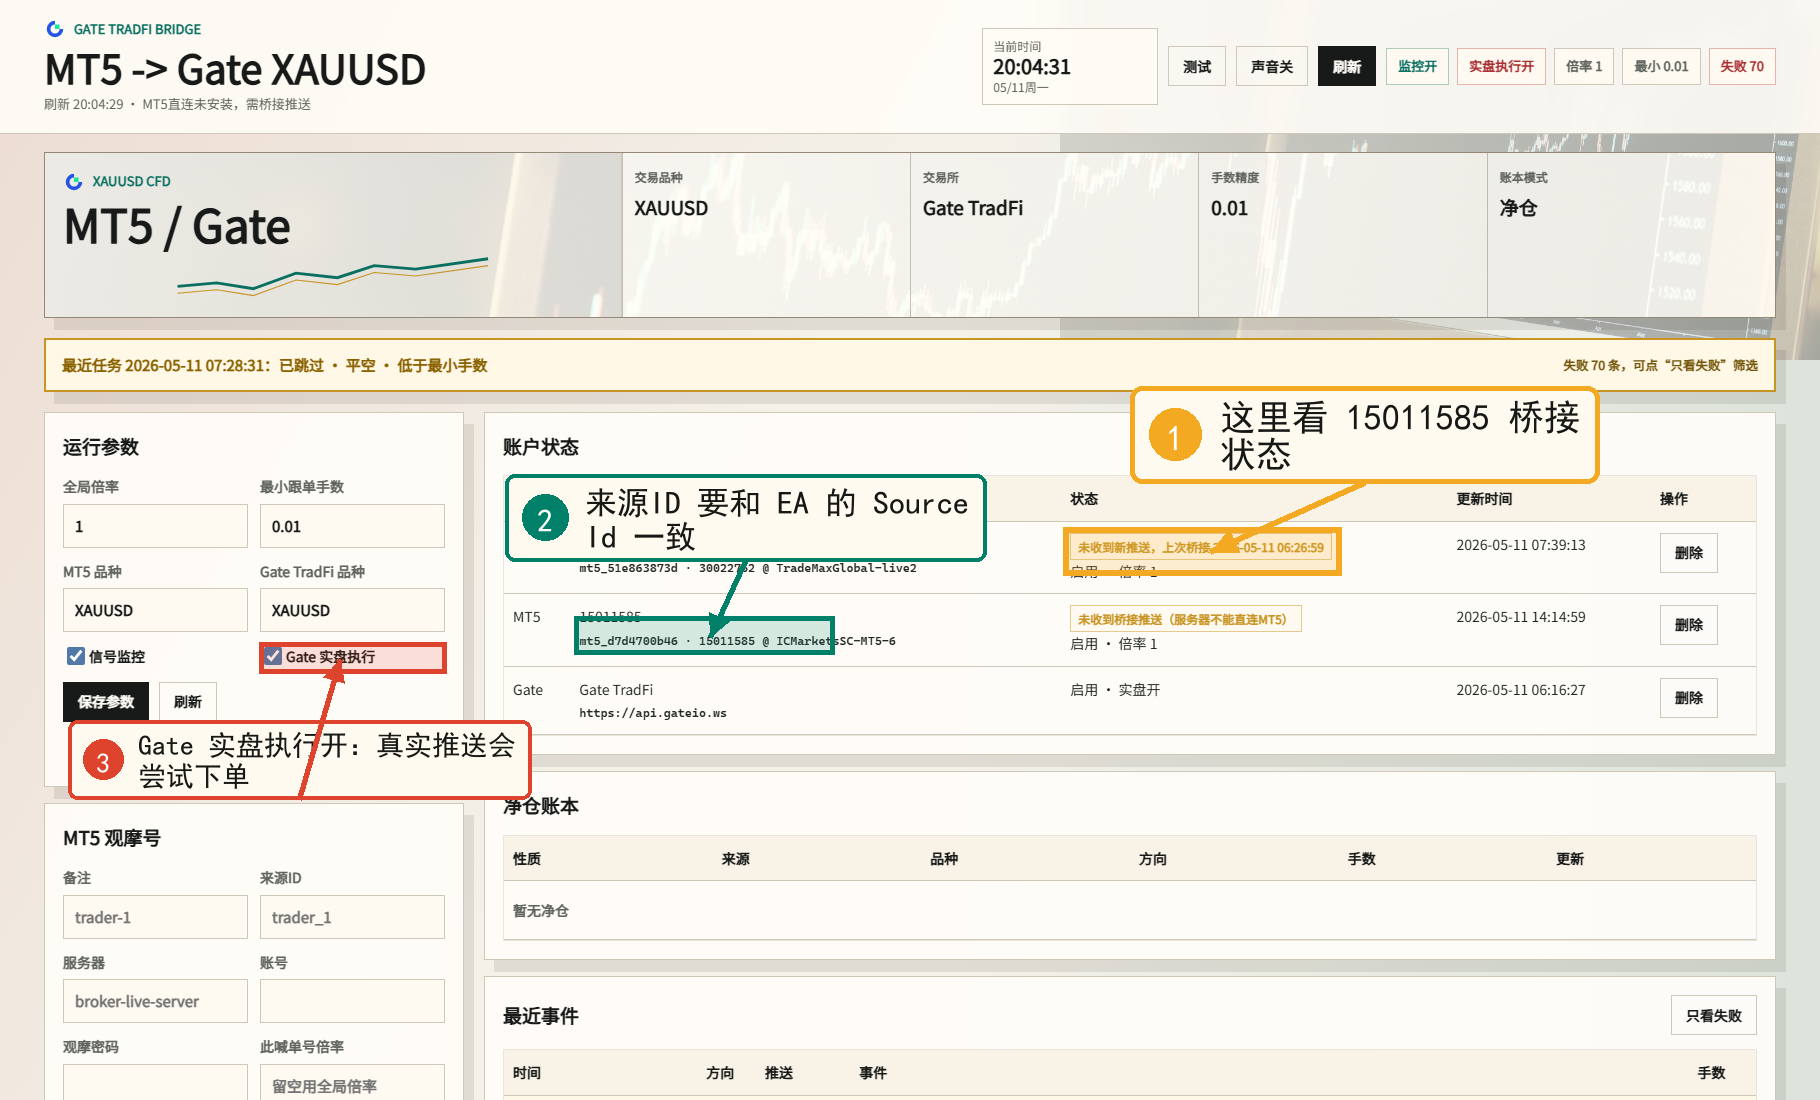Click the 最近任务 notice banner
Viewport: 1820px width, 1100px height.
pos(910,365)
